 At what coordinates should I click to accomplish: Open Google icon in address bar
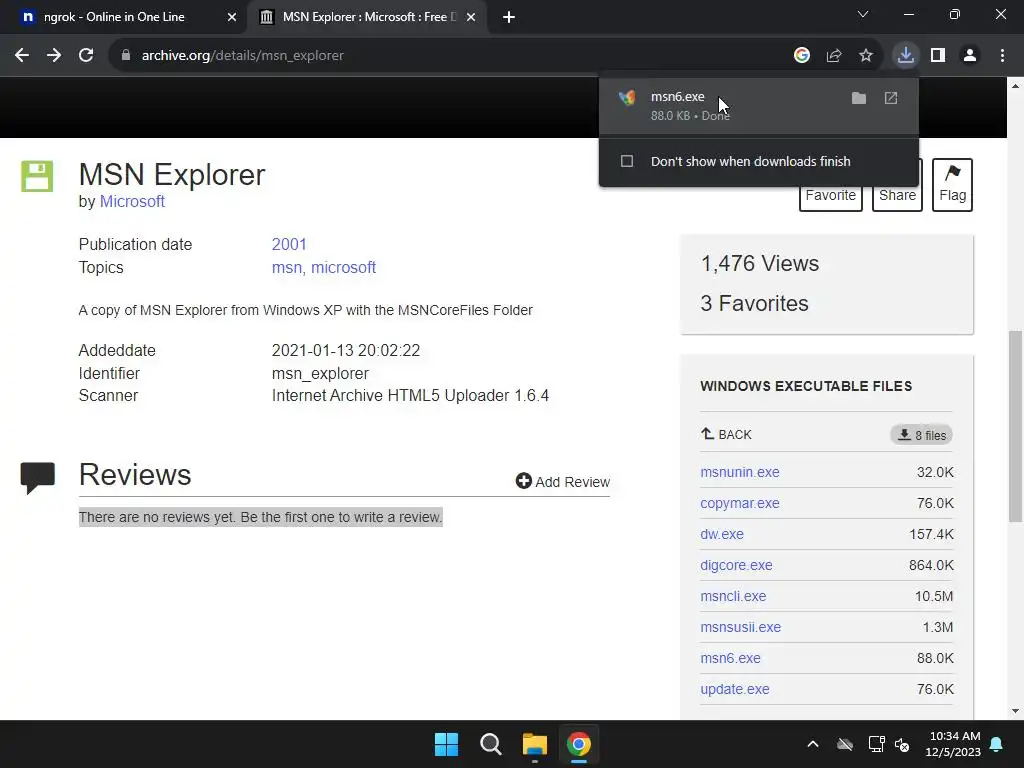pyautogui.click(x=801, y=56)
